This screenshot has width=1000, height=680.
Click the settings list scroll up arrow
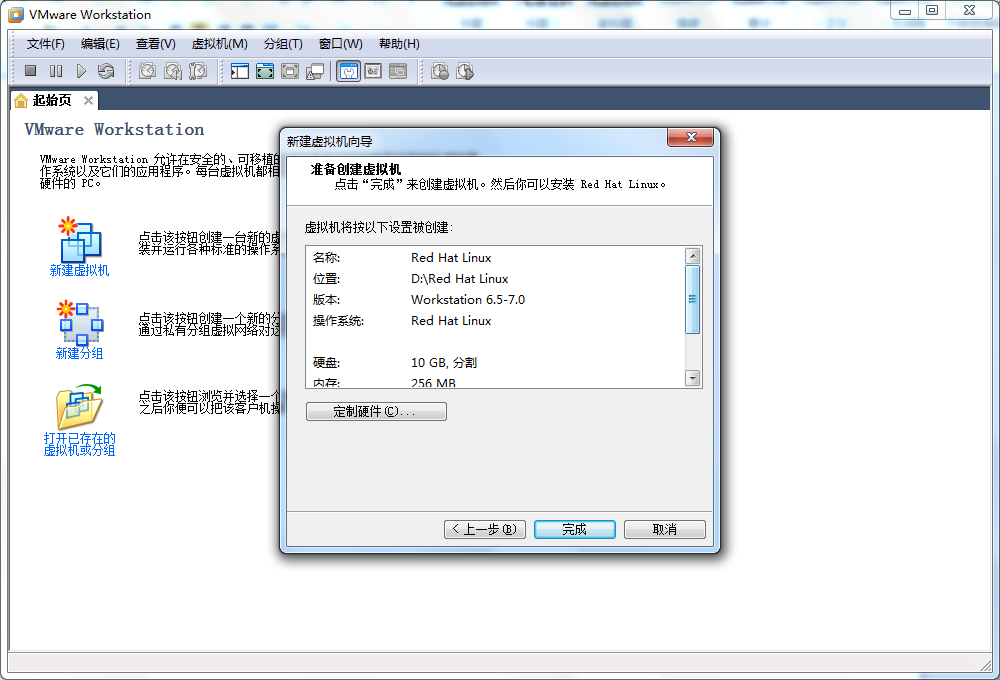click(693, 256)
